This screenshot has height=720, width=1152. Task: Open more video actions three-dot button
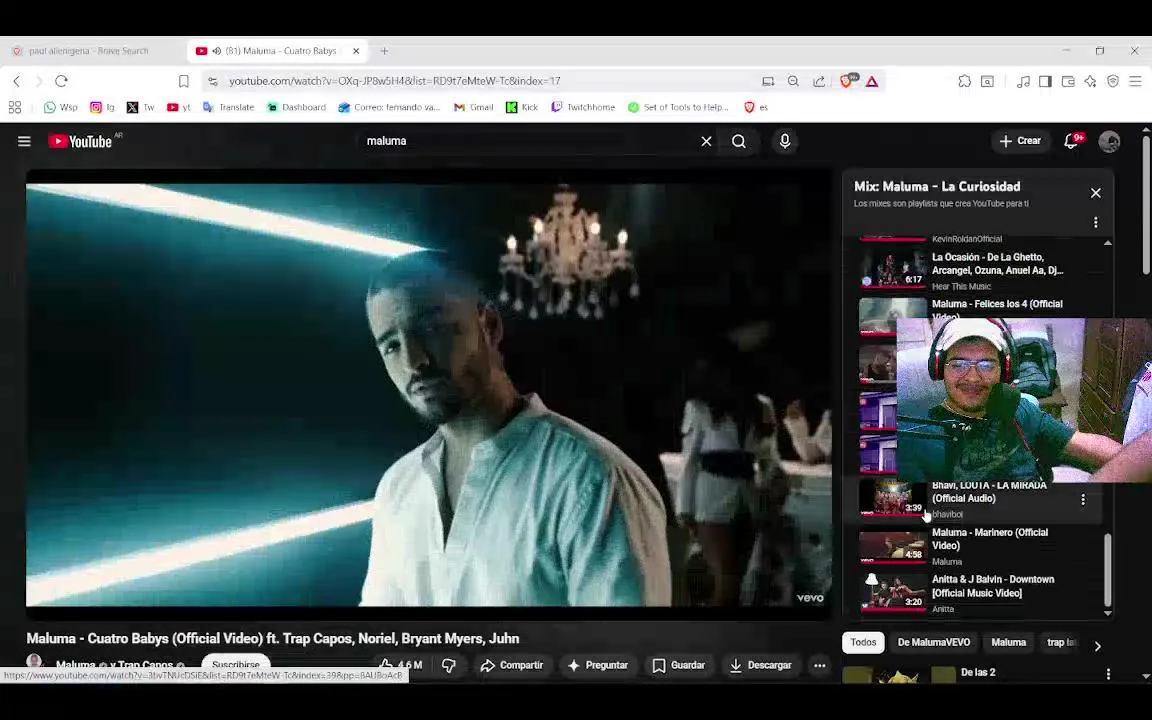(x=819, y=665)
